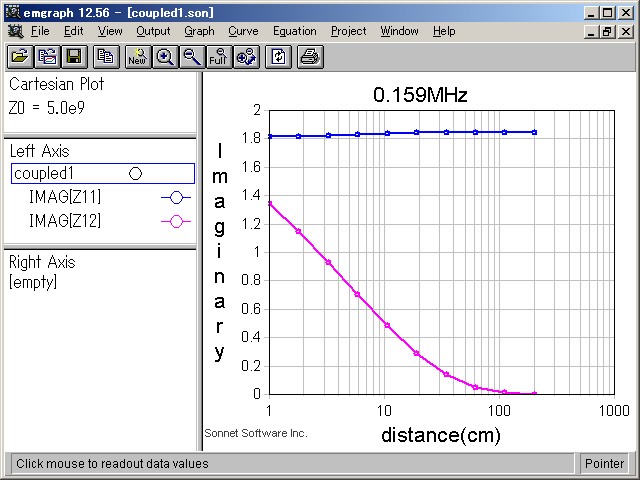Click the New graph toolbar icon
Screen dimensions: 640x480
click(138, 57)
